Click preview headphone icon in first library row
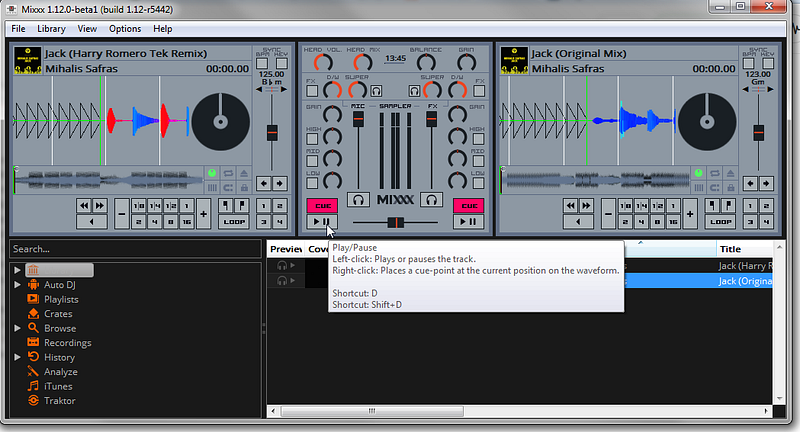 tap(282, 265)
